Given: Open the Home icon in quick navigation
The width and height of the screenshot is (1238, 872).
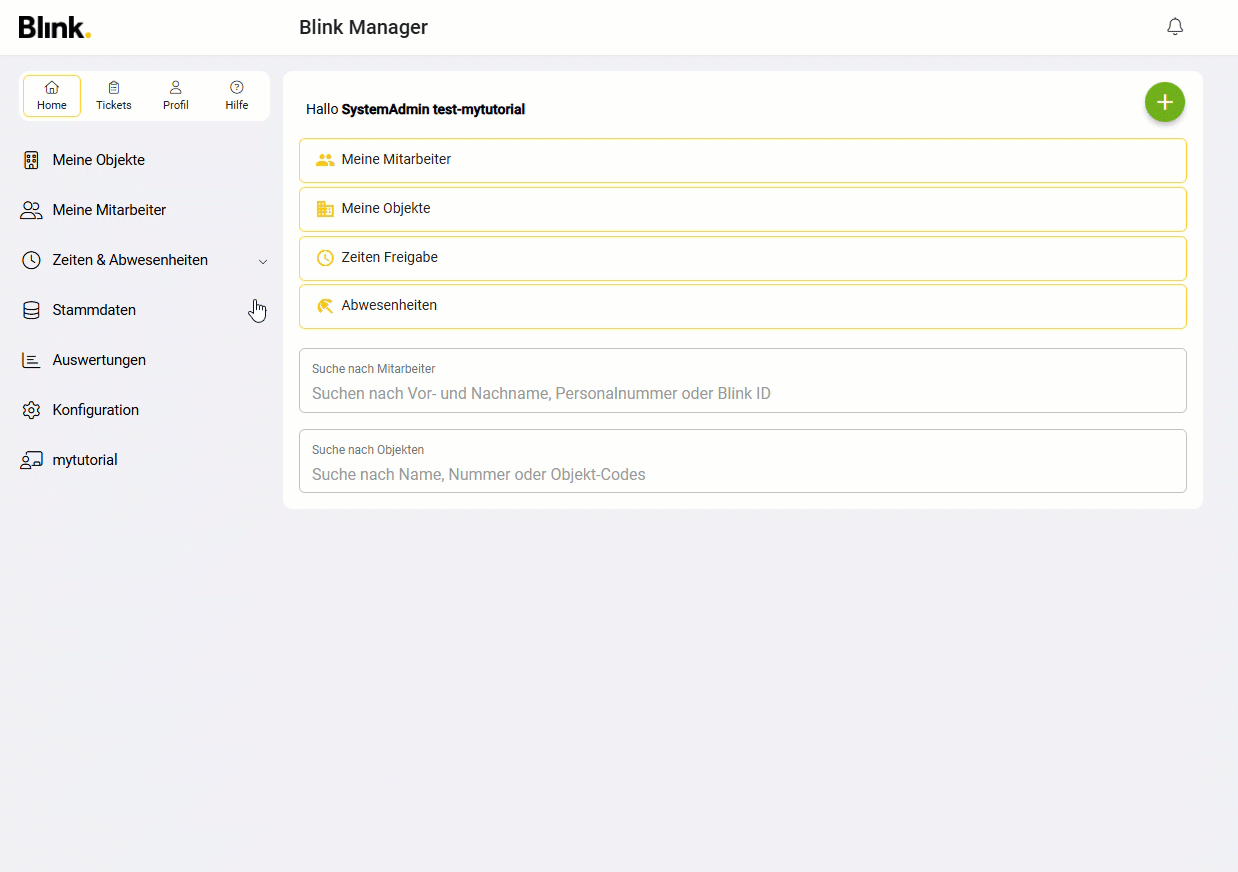Looking at the screenshot, I should (51, 88).
